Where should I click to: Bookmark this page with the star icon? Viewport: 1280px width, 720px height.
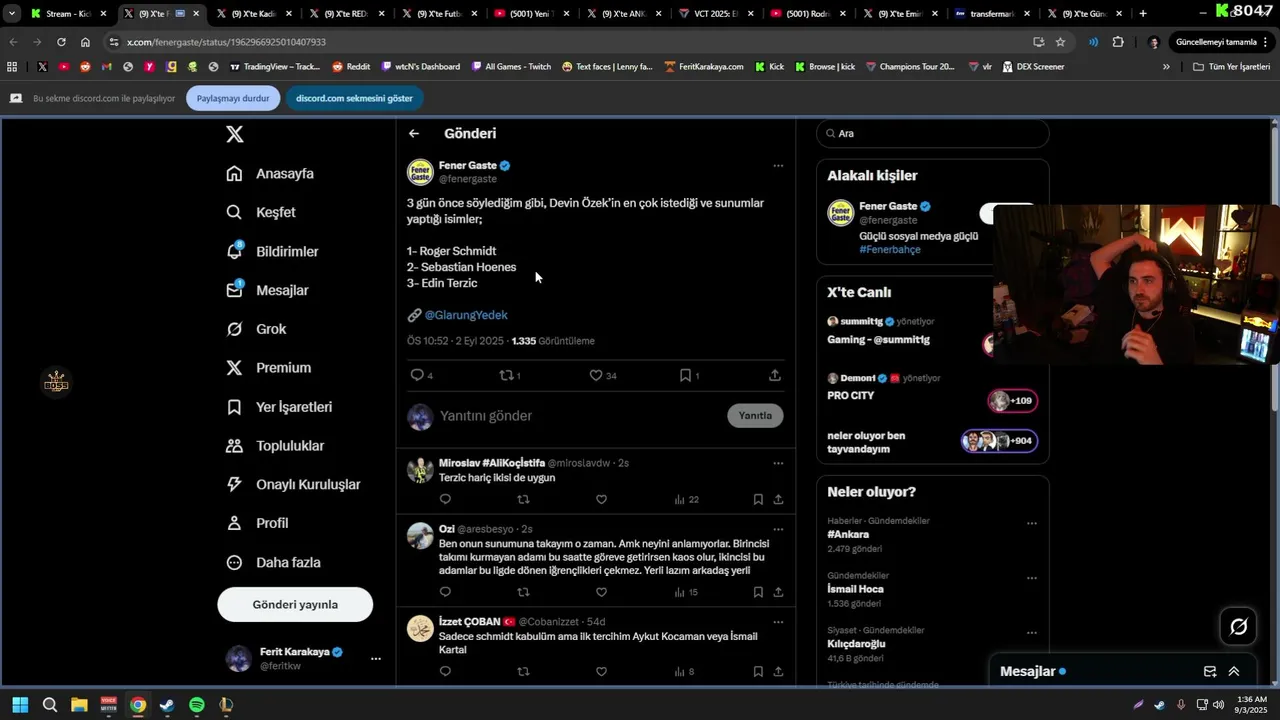point(1060,42)
